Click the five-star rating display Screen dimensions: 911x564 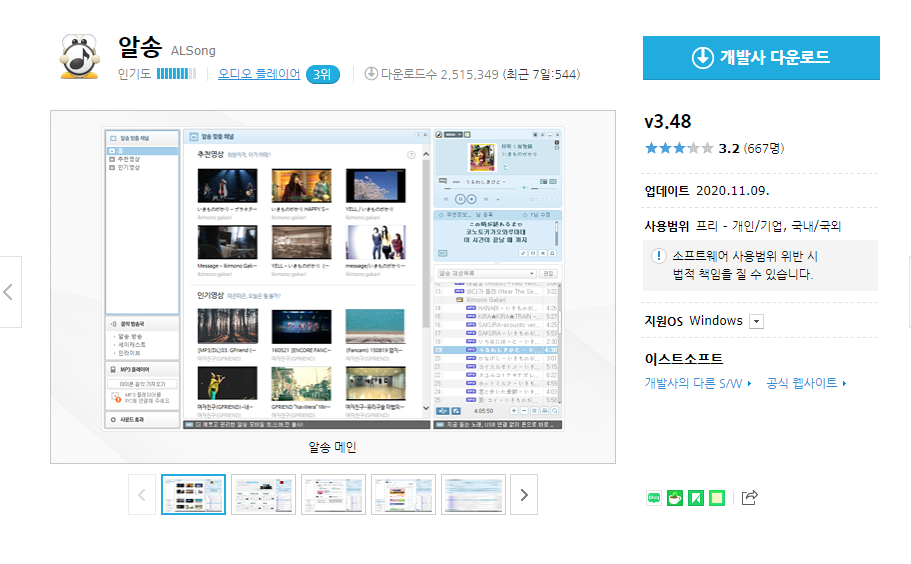679,148
